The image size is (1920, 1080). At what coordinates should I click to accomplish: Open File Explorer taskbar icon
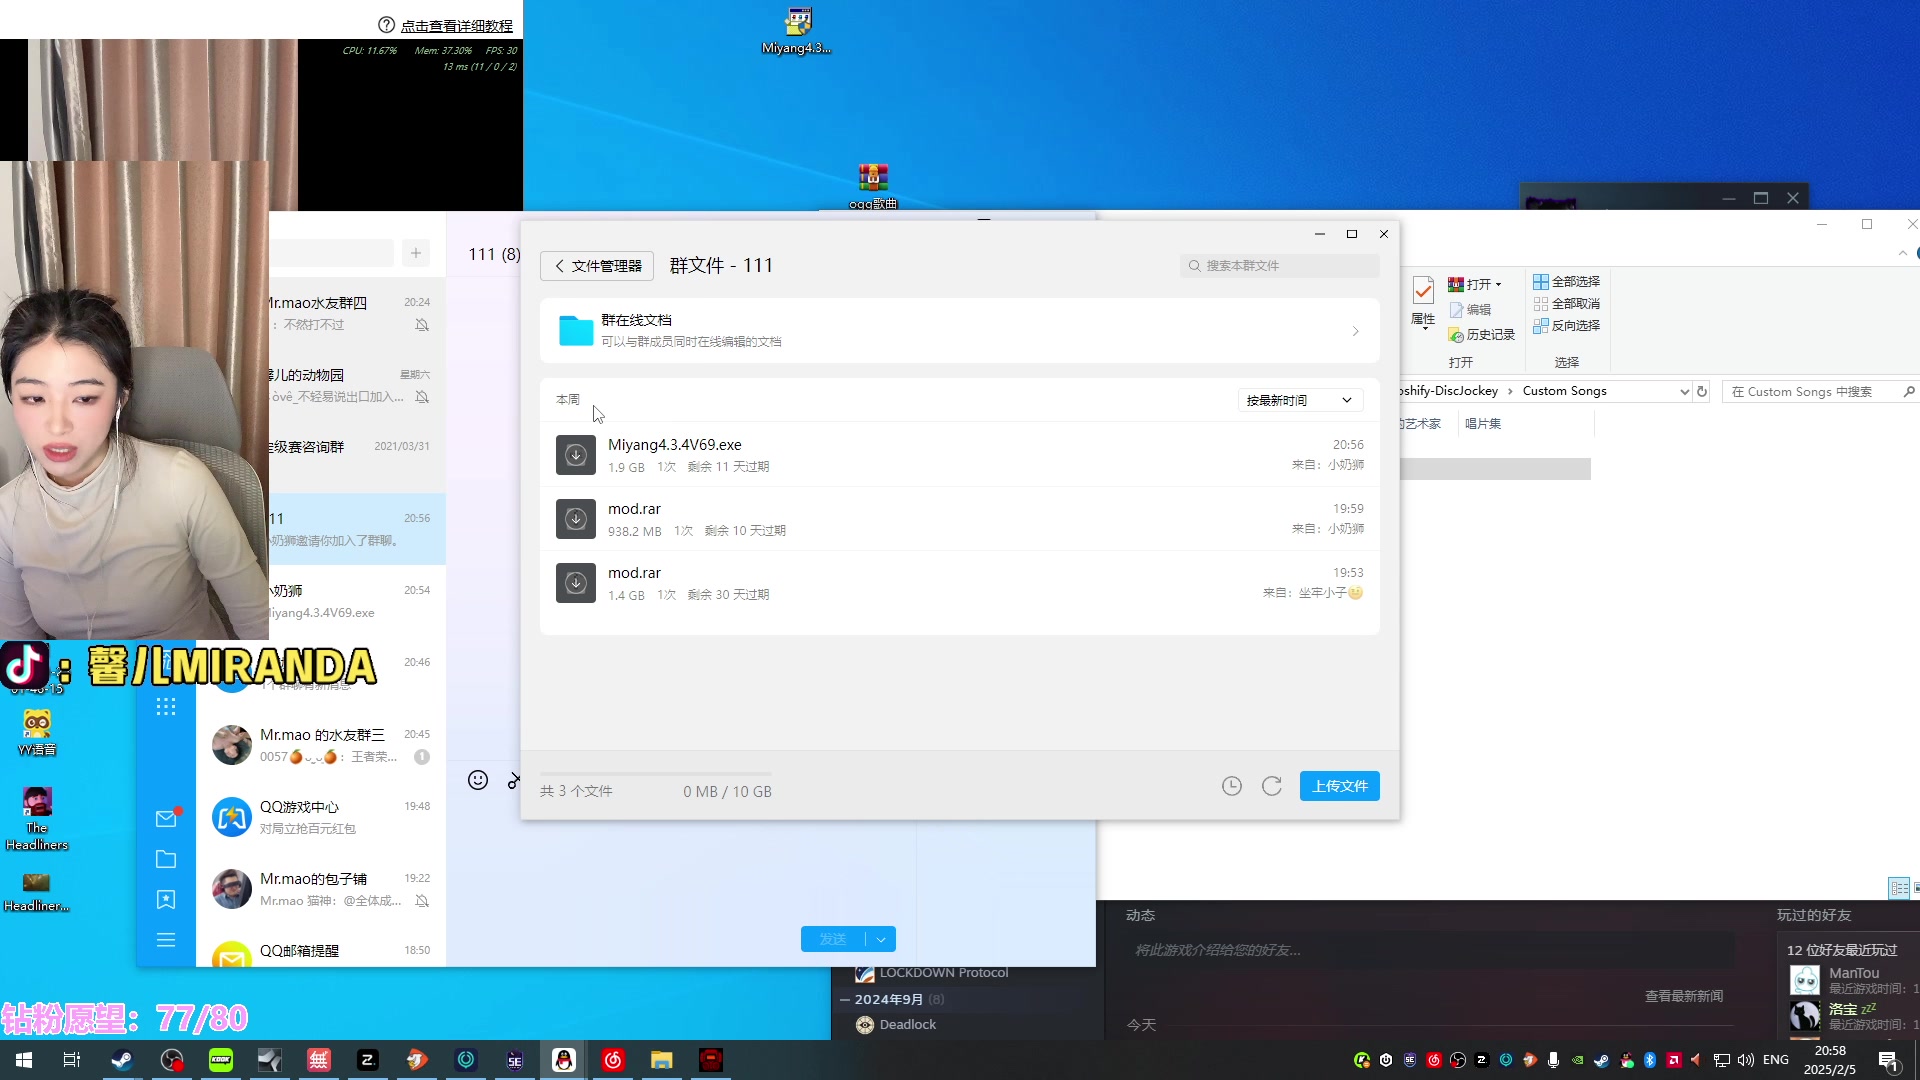(x=662, y=1060)
